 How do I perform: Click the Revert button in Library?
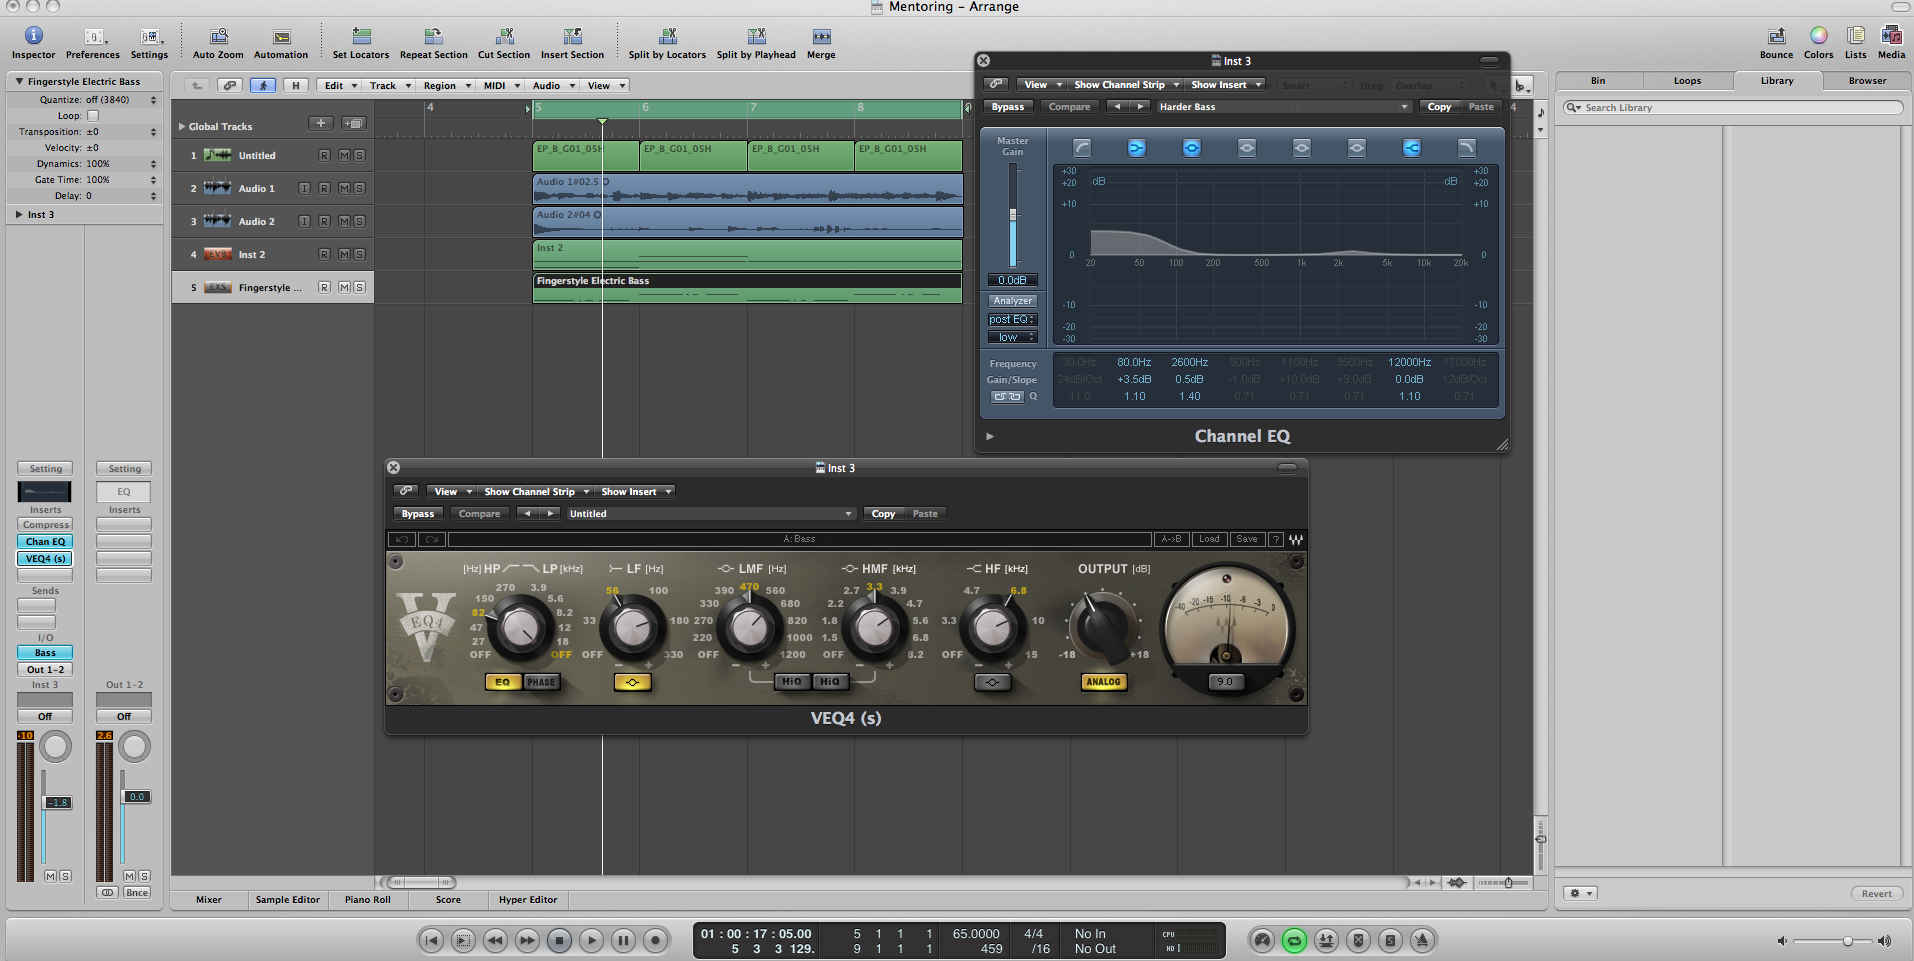point(1876,894)
